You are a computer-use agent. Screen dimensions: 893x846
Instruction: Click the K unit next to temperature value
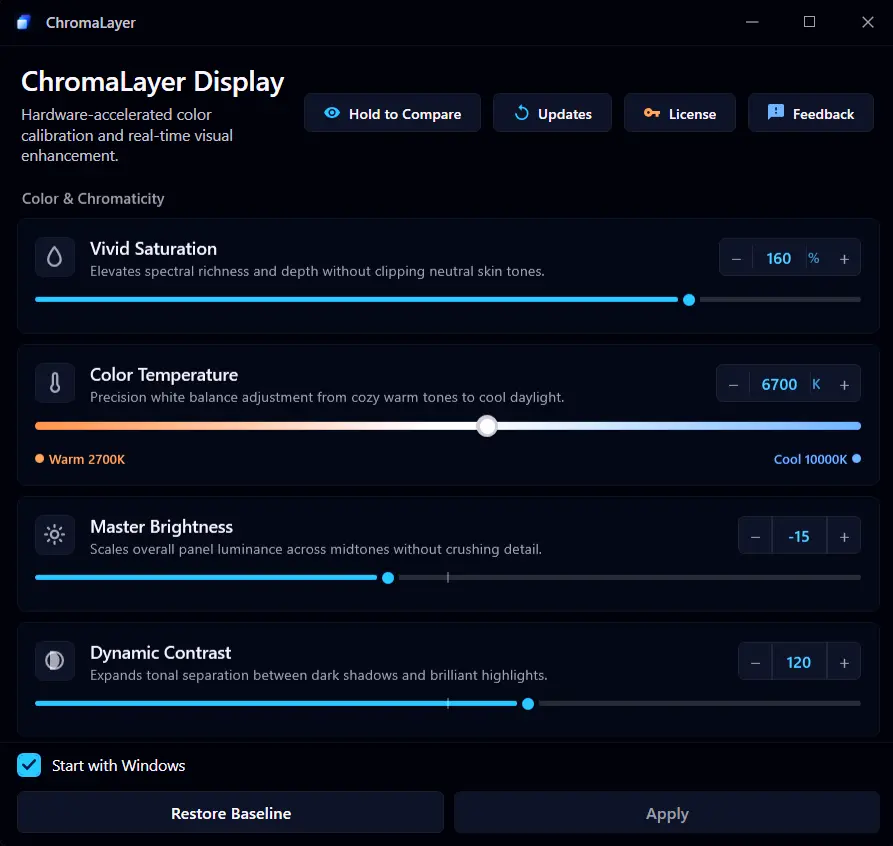pyautogui.click(x=816, y=385)
